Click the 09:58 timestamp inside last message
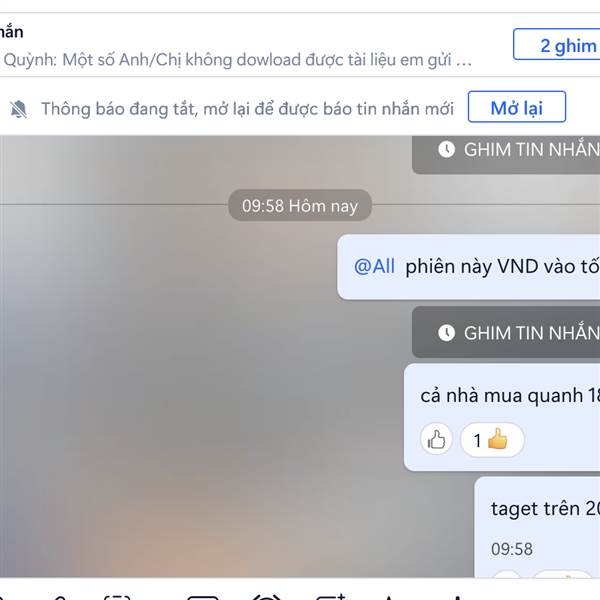Image resolution: width=600 pixels, height=600 pixels. pyautogui.click(x=512, y=549)
